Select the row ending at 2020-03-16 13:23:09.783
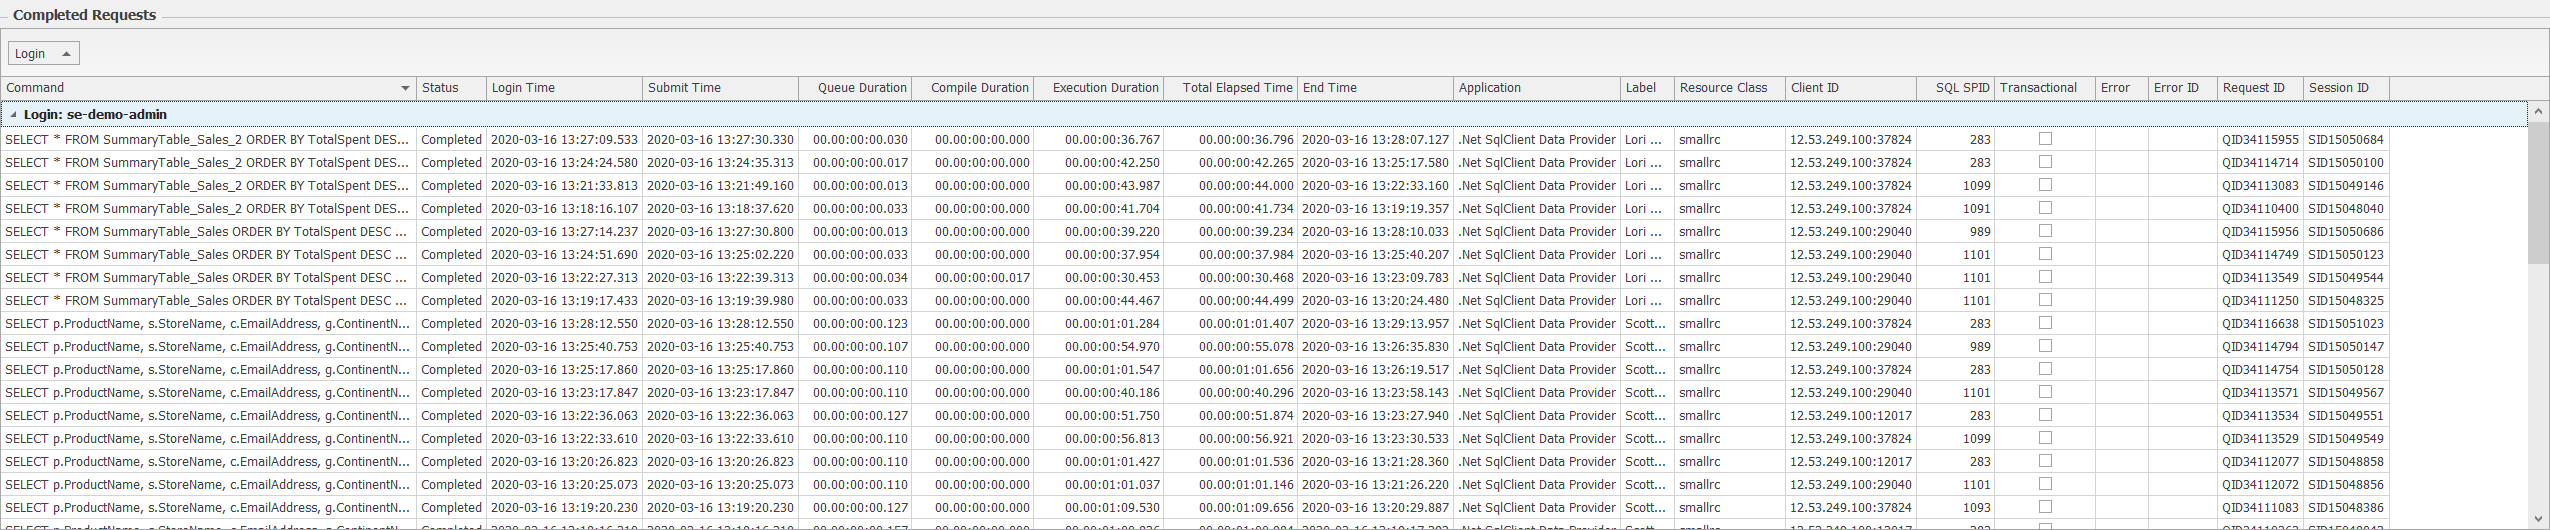The height and width of the screenshot is (530, 2550). click(x=1200, y=278)
